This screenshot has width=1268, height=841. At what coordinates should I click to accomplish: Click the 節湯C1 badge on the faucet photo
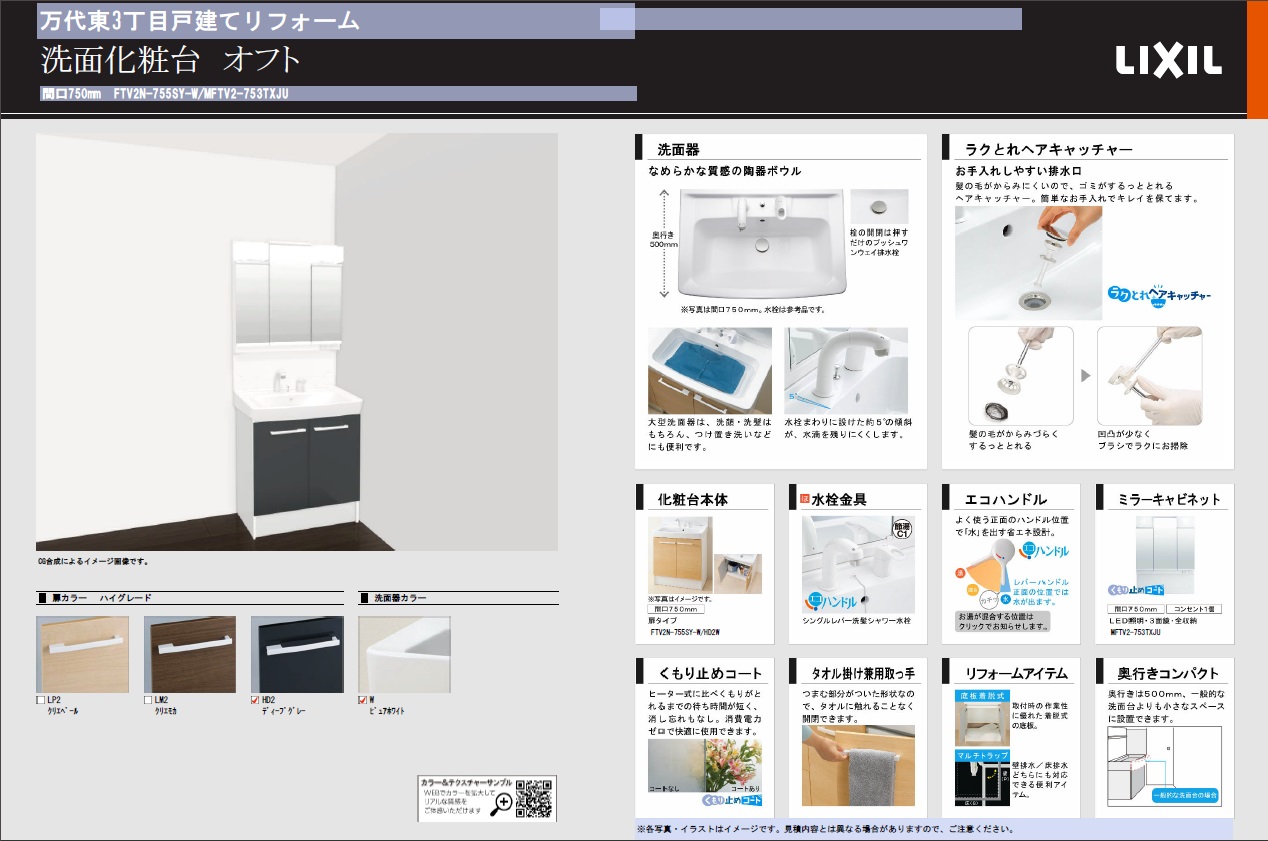point(900,529)
